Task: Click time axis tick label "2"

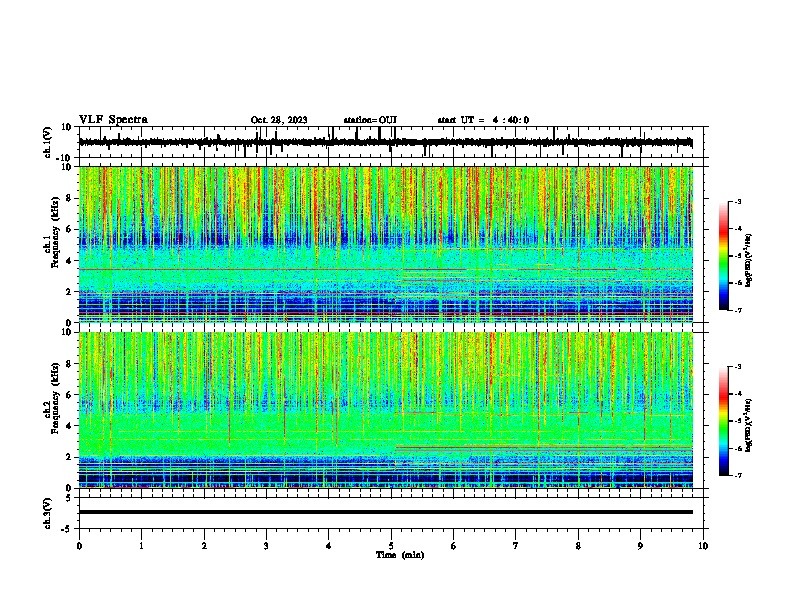Action: [204, 546]
